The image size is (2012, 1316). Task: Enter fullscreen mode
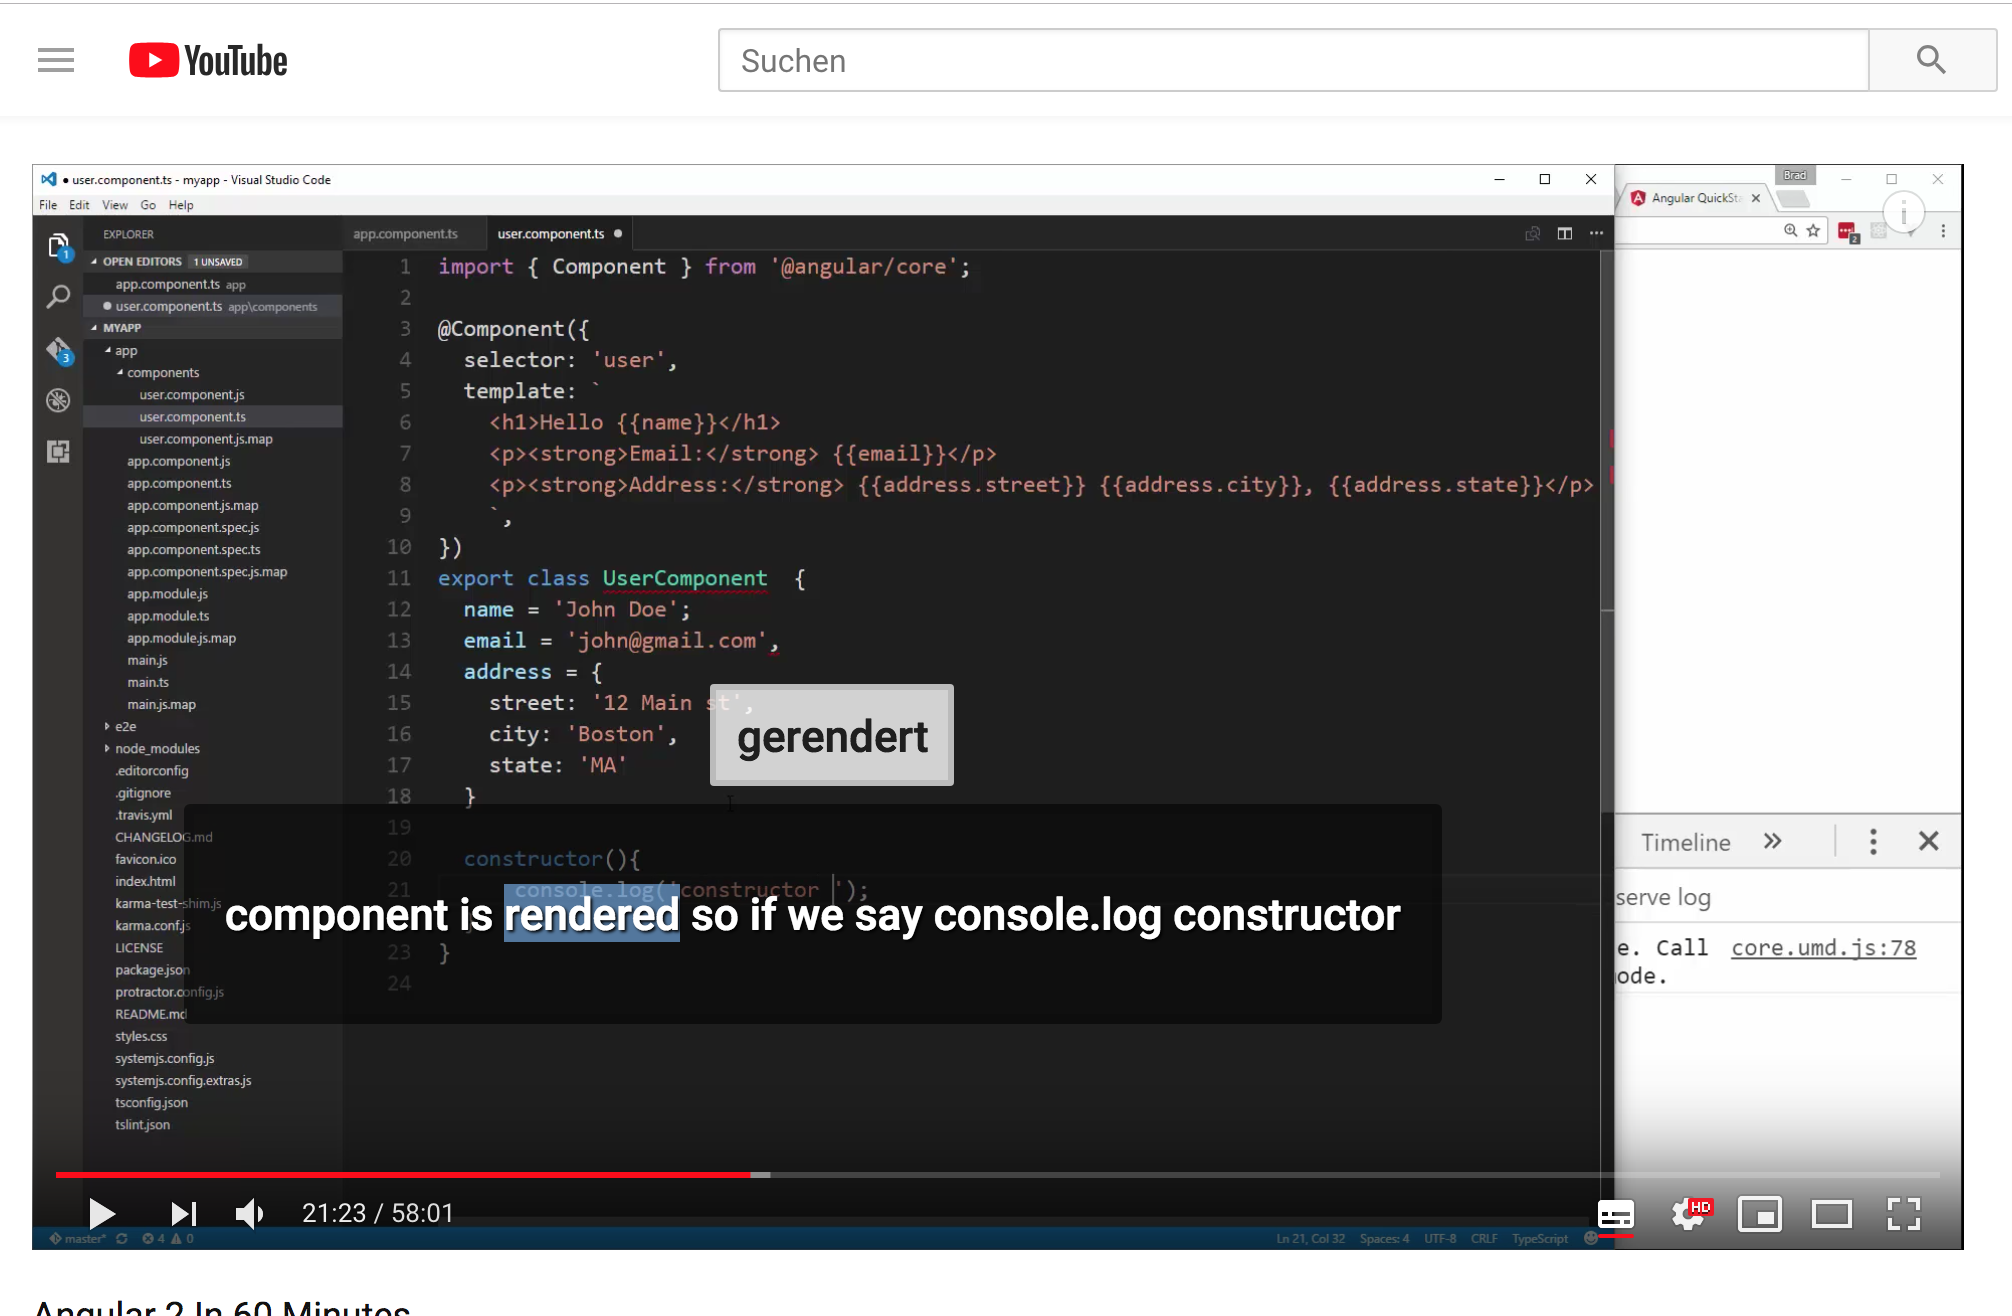point(1903,1214)
